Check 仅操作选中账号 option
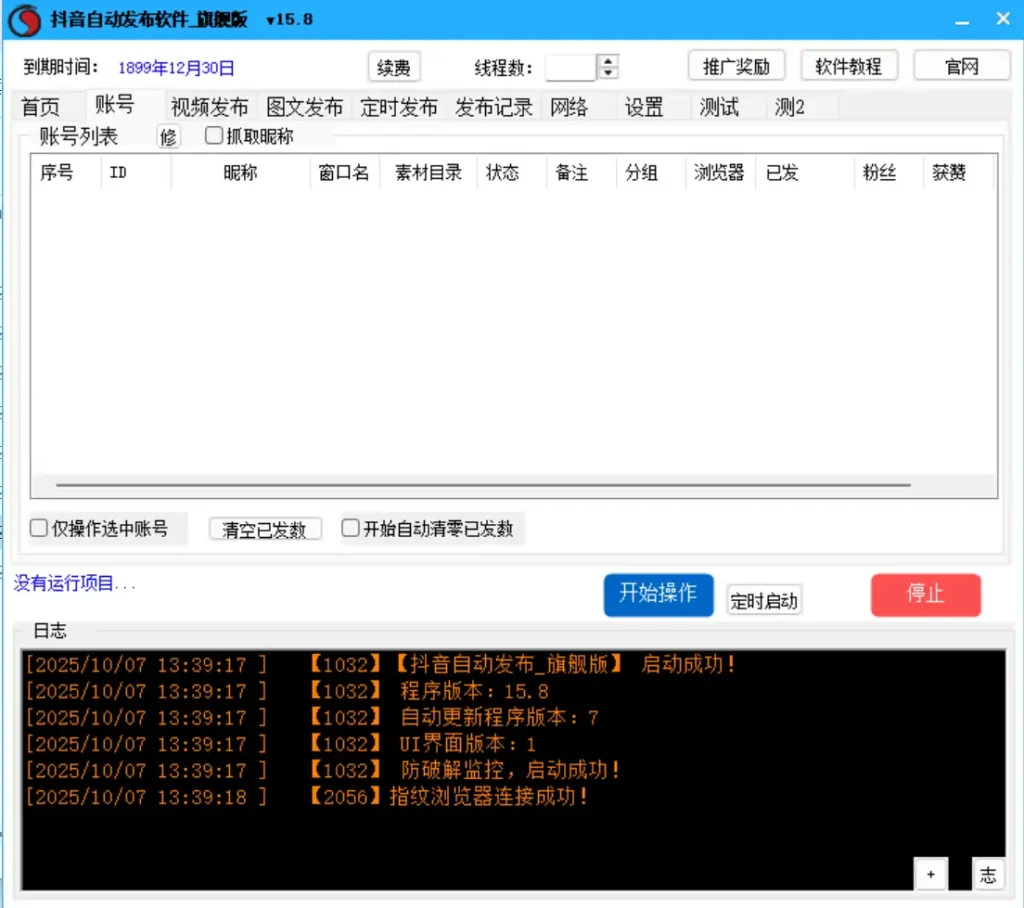Screen dimensions: 1024x908 (x=39, y=529)
